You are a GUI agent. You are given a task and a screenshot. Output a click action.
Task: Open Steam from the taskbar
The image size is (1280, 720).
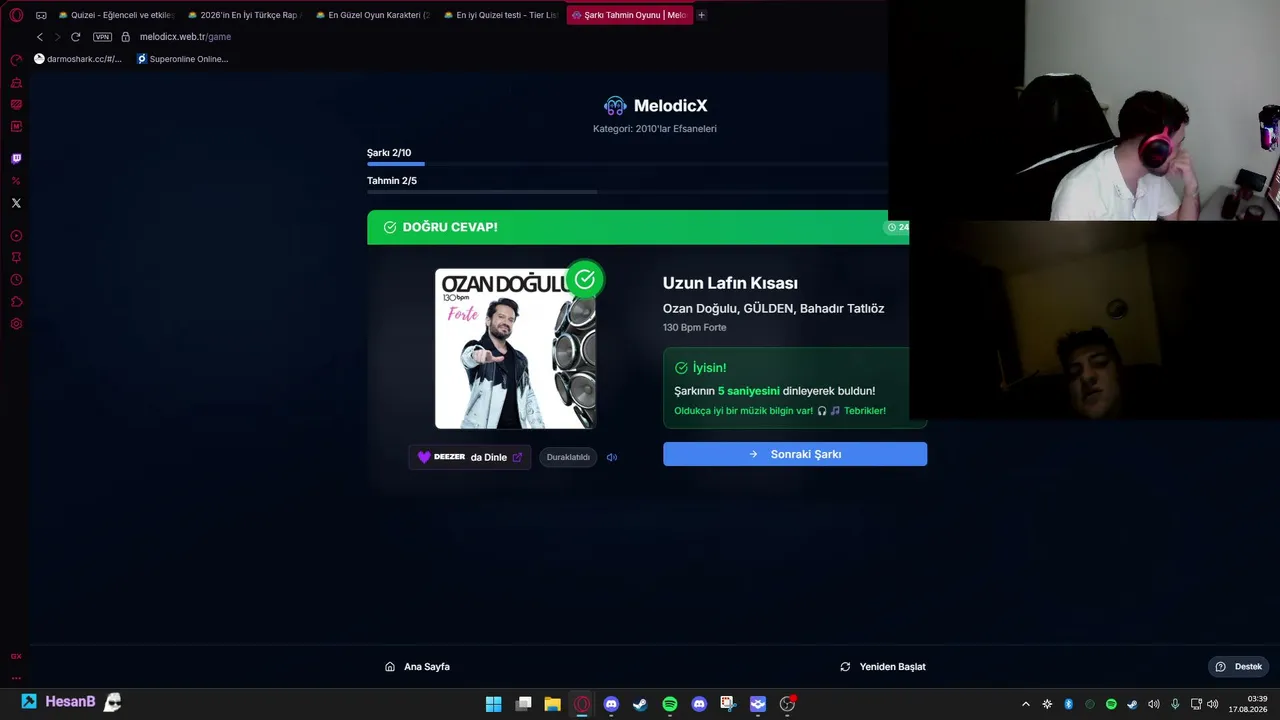coord(640,704)
